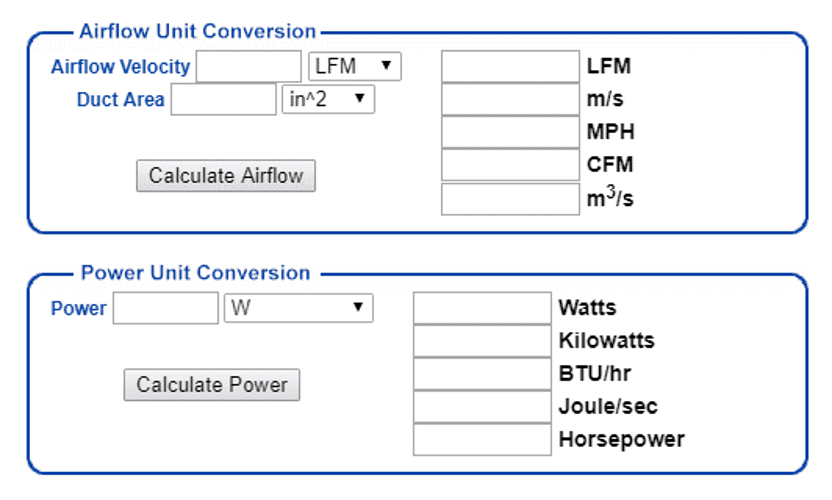Select the Kilowatts output field
This screenshot has height=500, width=832.
tap(482, 341)
